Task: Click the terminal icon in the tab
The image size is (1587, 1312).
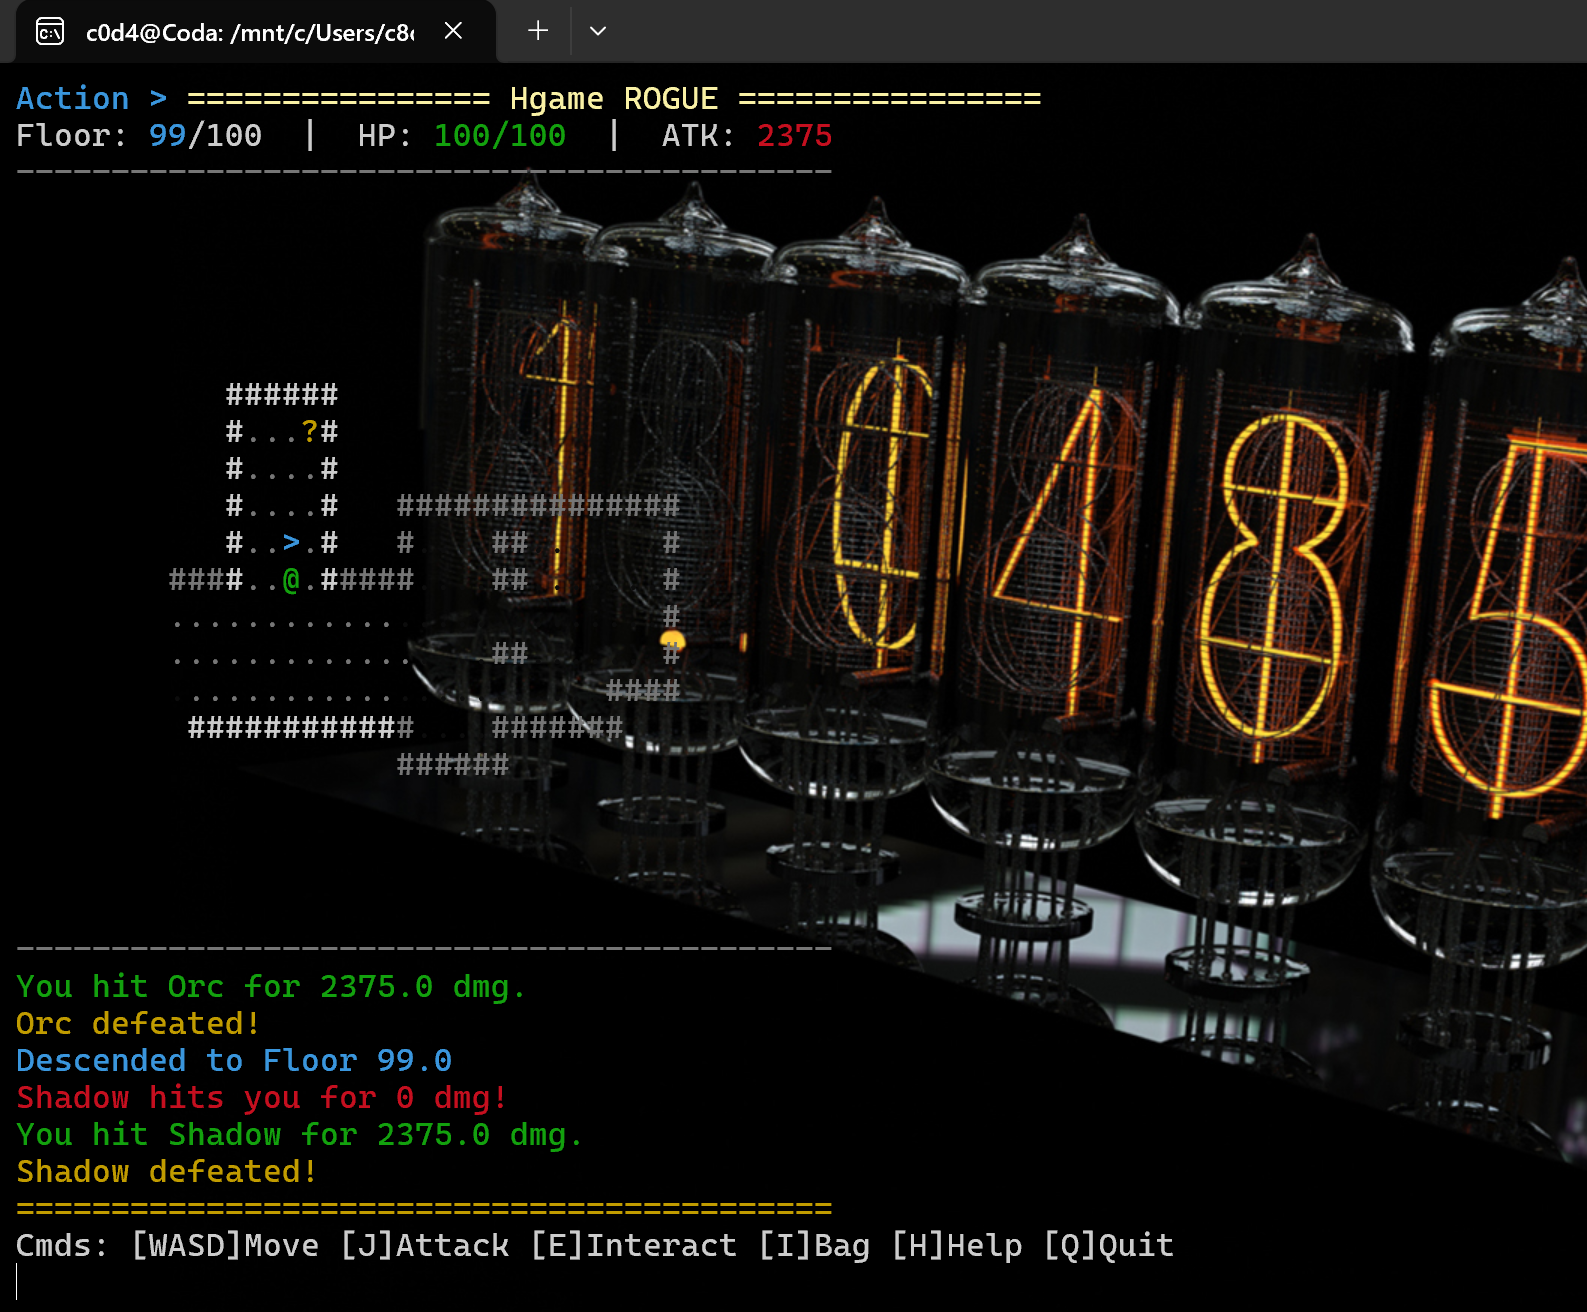Action: [x=50, y=32]
